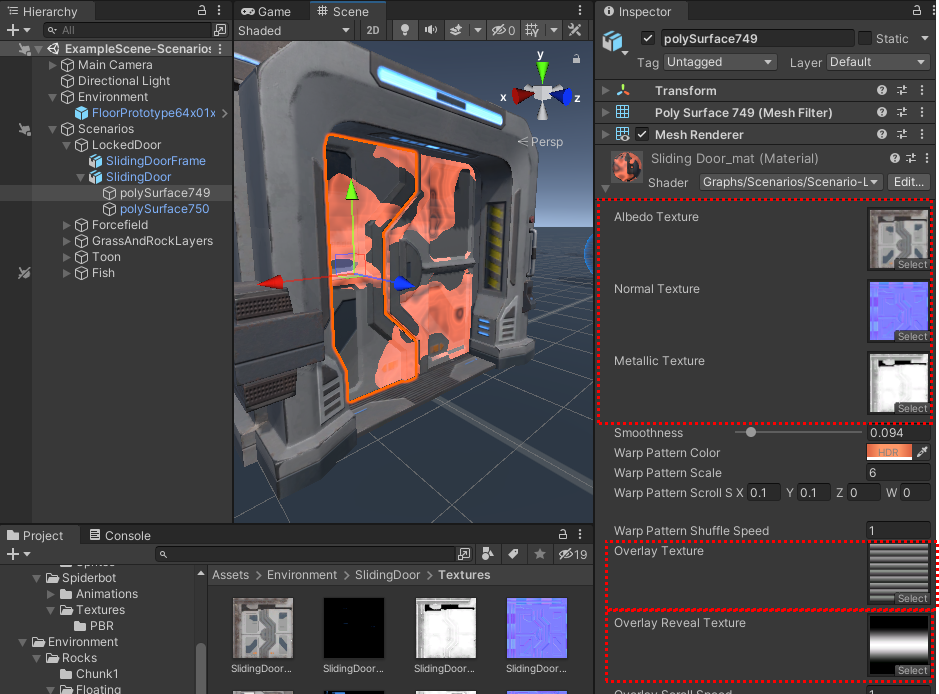The image size is (939, 694).
Task: Toggle scene lighting bulb icon
Action: click(405, 30)
